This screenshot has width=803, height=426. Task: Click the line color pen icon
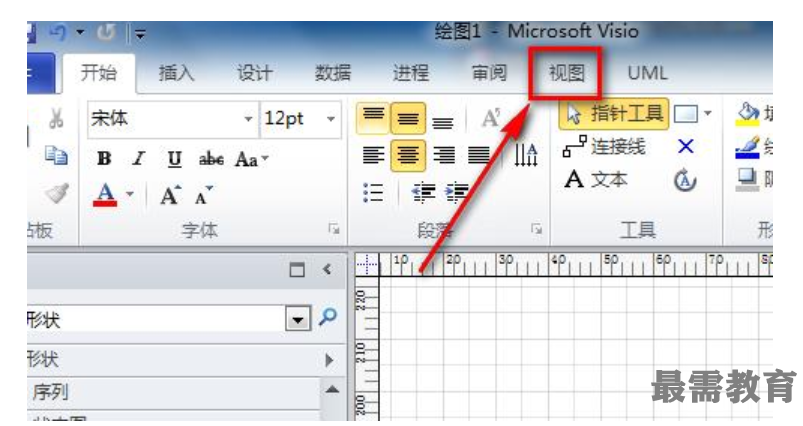point(747,147)
